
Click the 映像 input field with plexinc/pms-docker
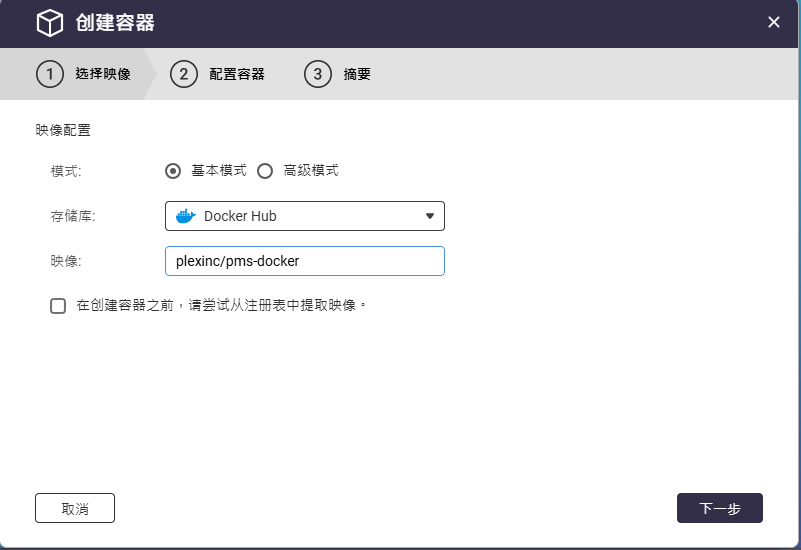coord(305,261)
